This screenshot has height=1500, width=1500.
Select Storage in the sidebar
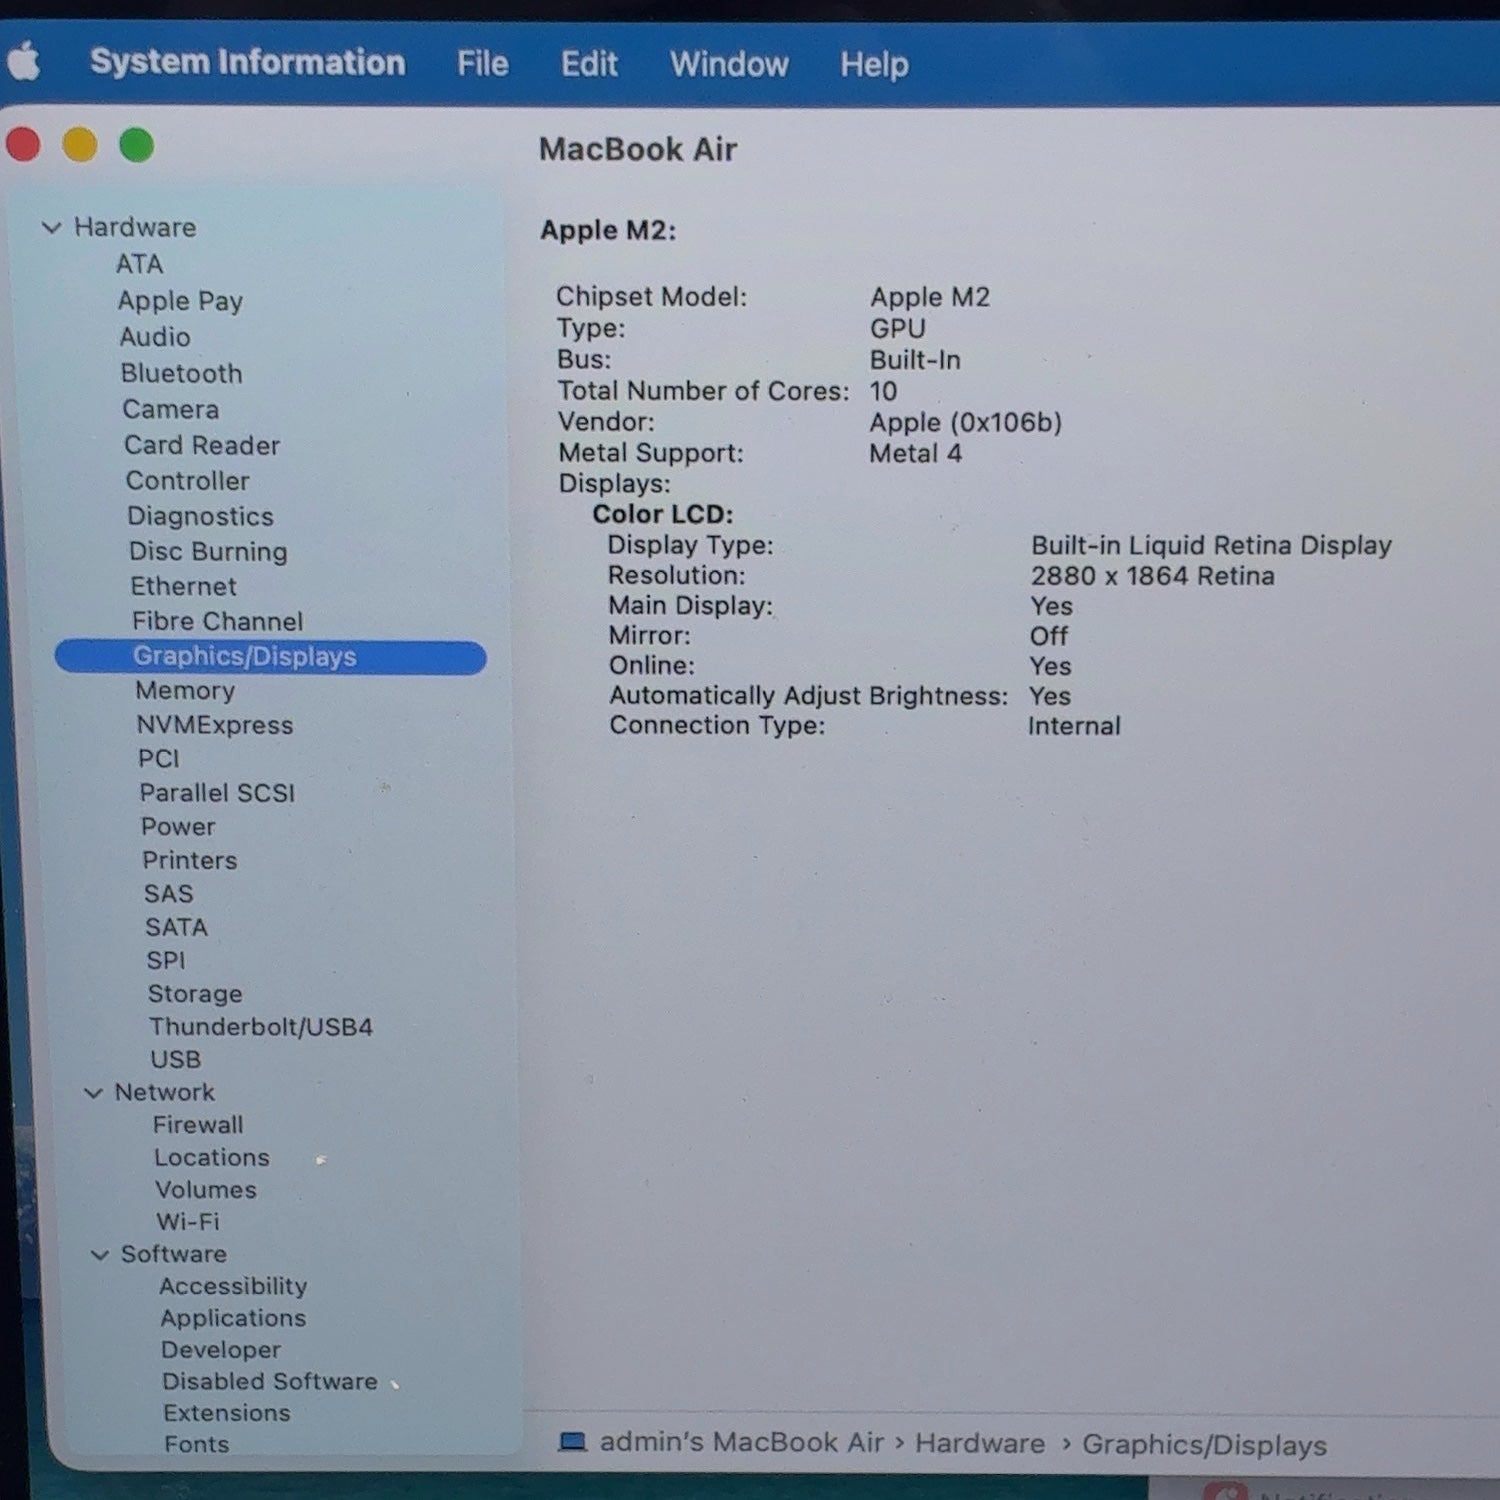point(195,994)
